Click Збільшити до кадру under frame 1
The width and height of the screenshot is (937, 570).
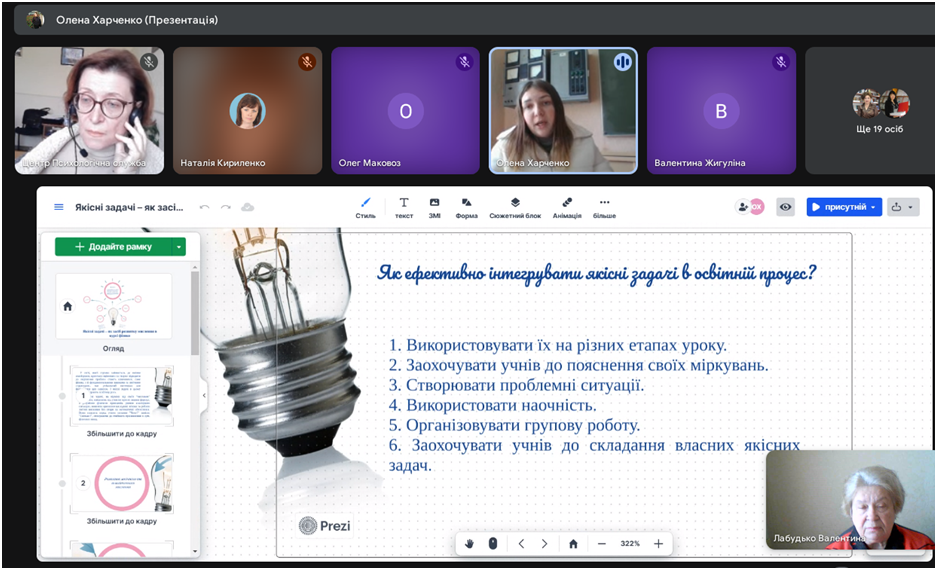[122, 434]
